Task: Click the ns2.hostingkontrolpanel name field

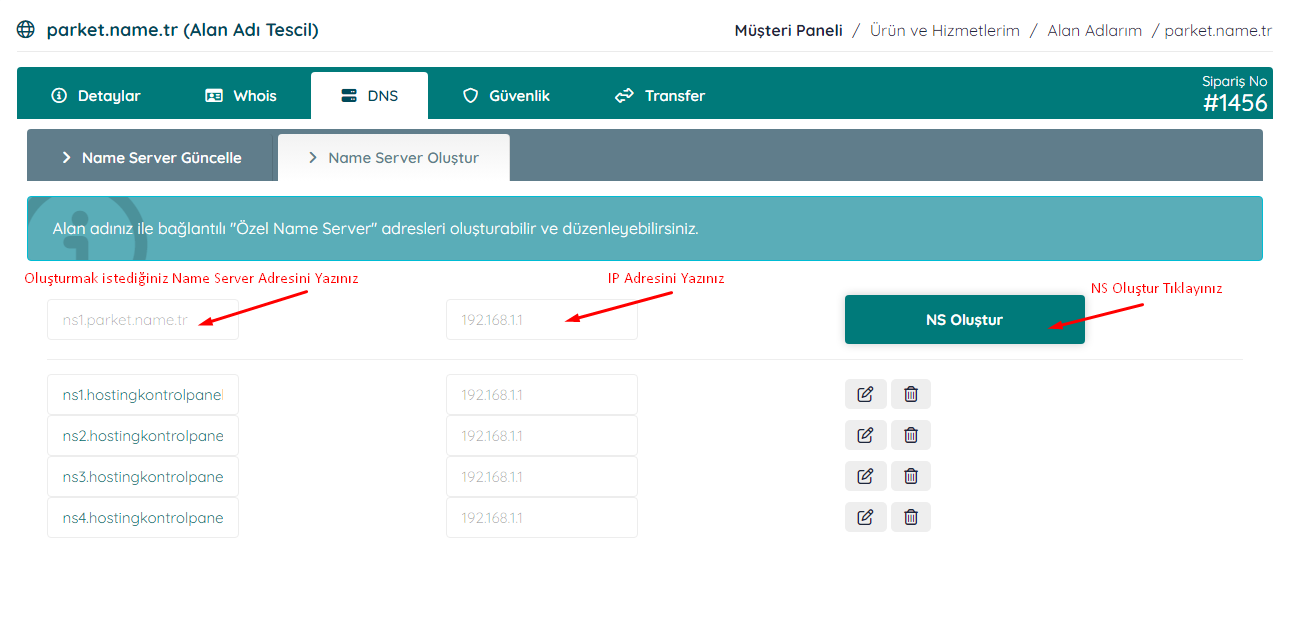Action: click(x=143, y=435)
